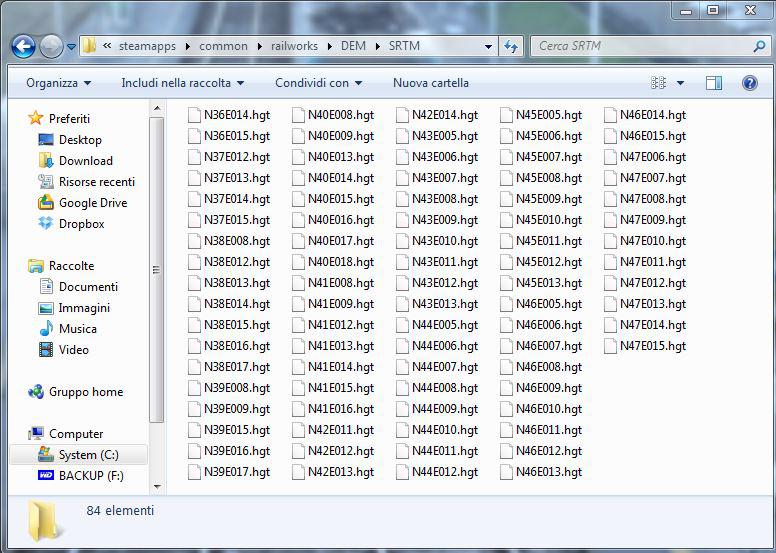776x553 pixels.
Task: Open Documenti library
Action: coord(78,287)
